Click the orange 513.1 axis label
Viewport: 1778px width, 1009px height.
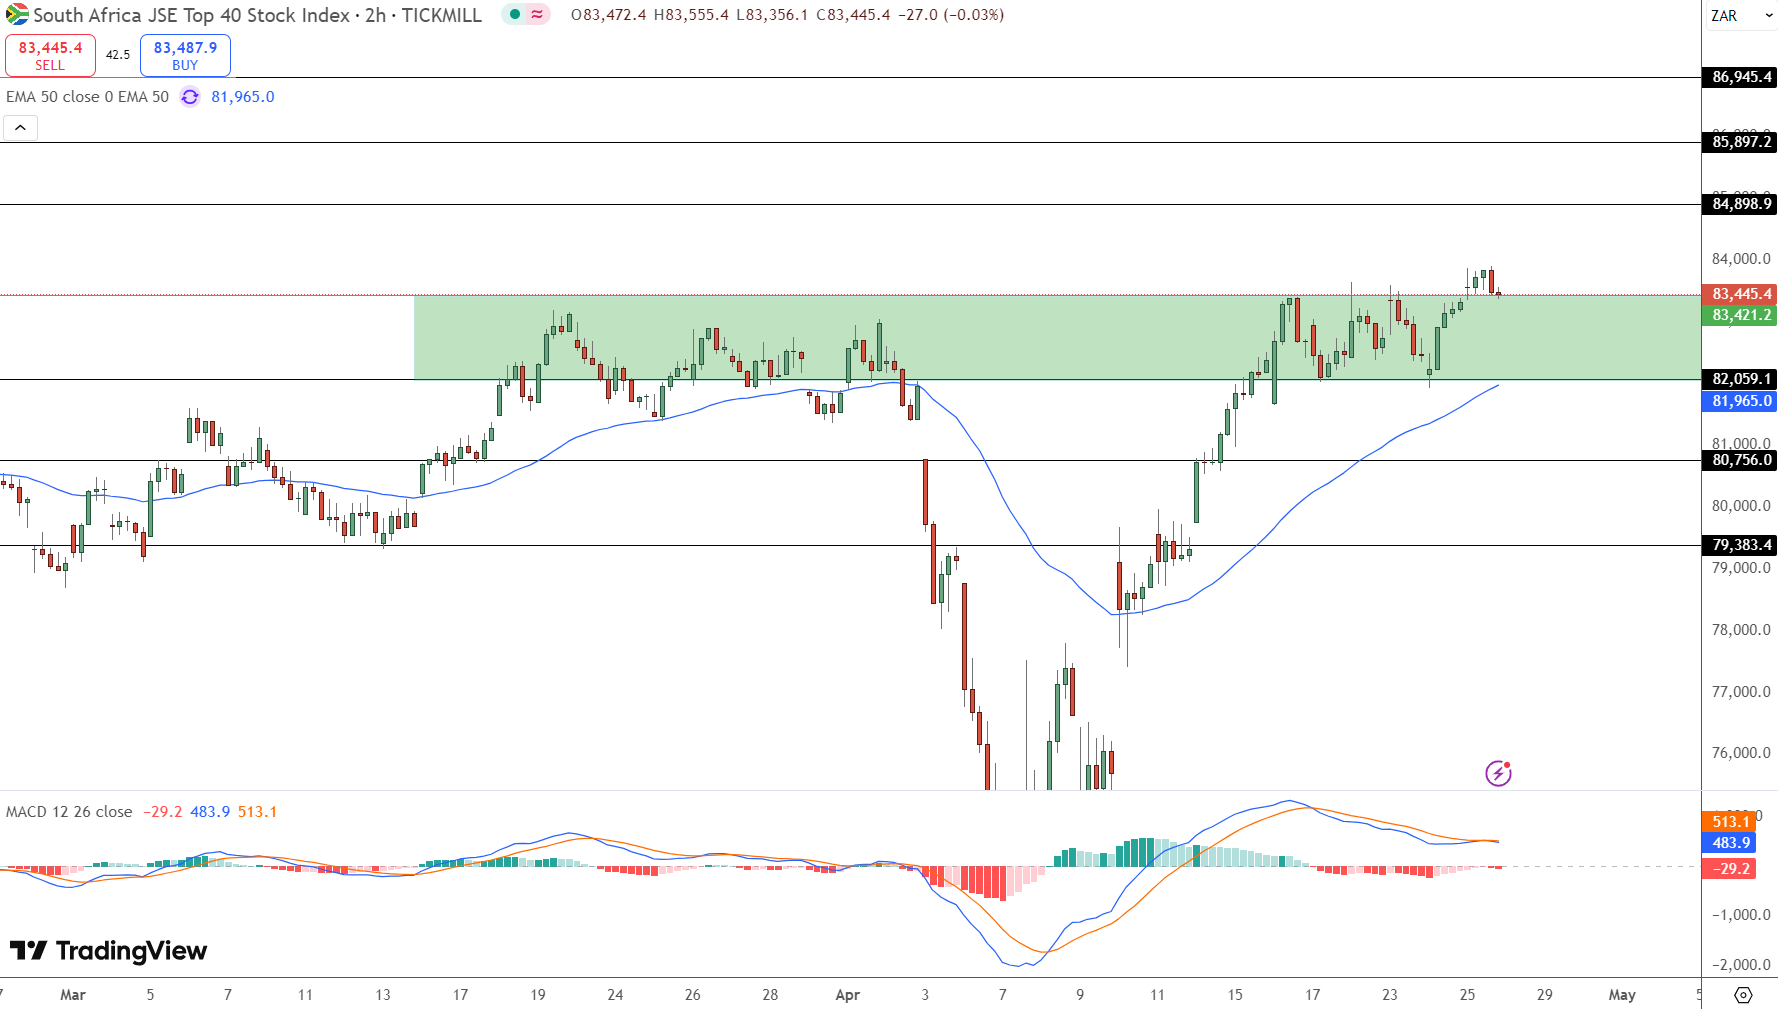[1729, 822]
